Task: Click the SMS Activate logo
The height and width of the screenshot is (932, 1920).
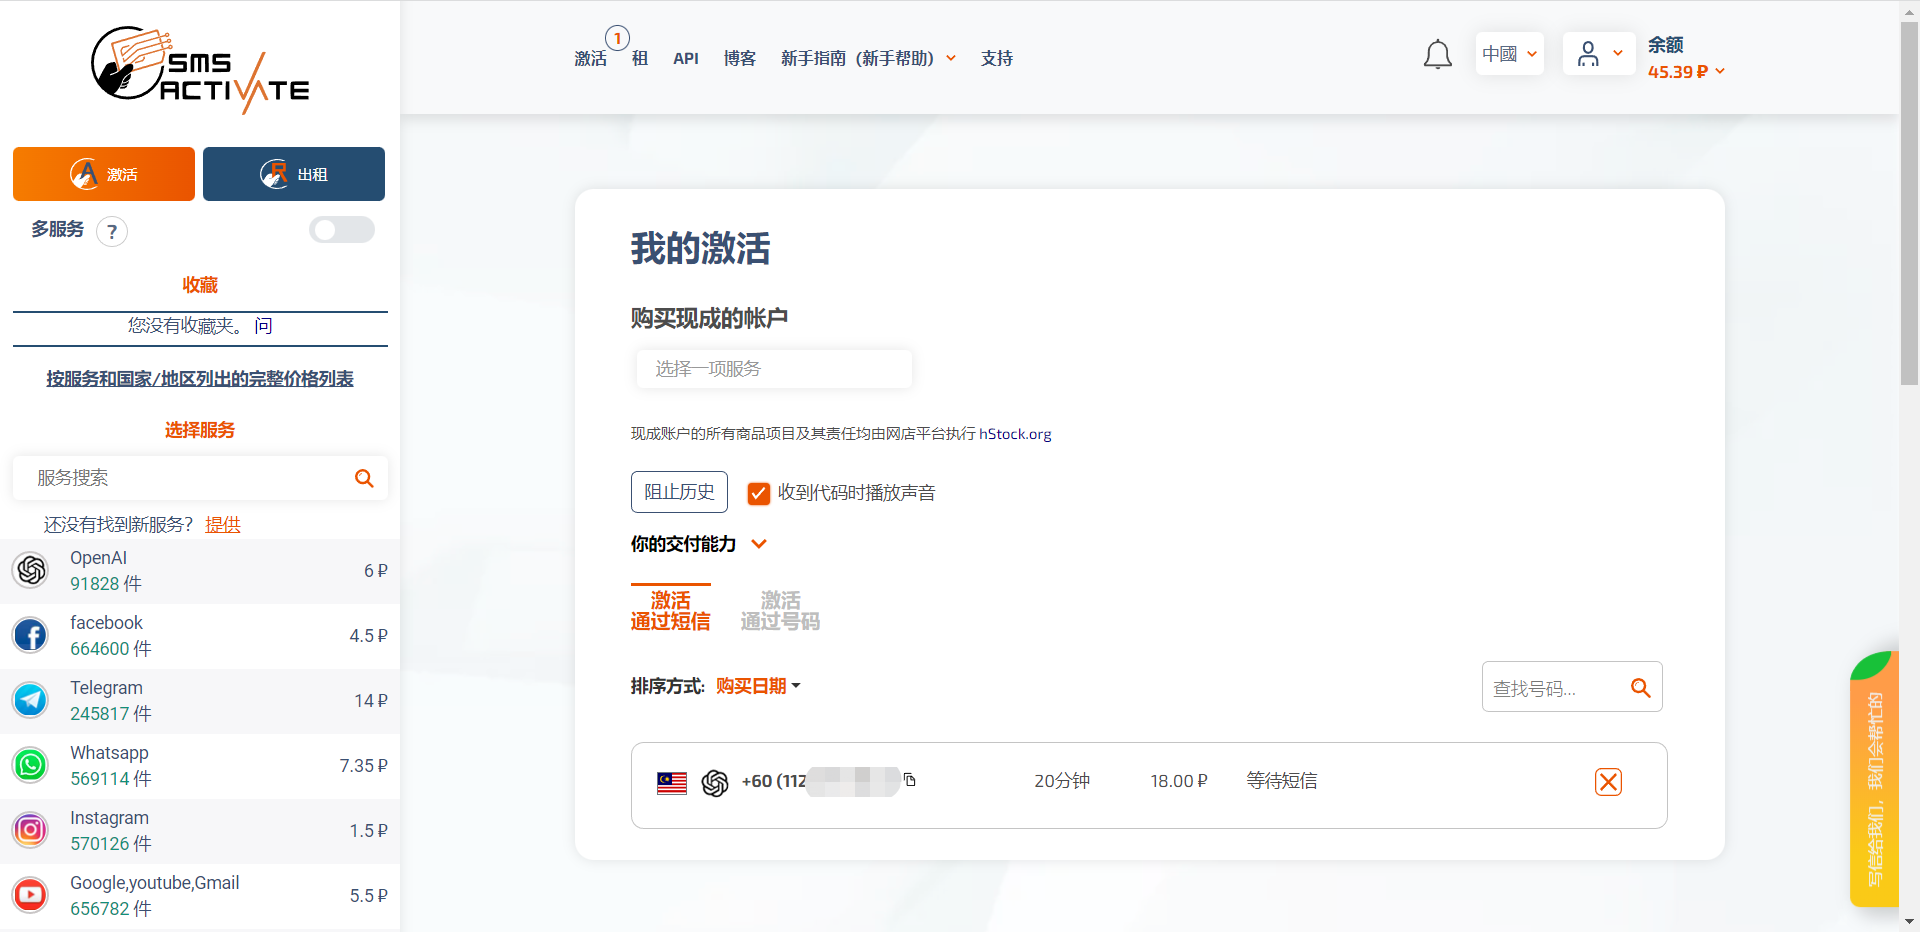Action: [200, 68]
